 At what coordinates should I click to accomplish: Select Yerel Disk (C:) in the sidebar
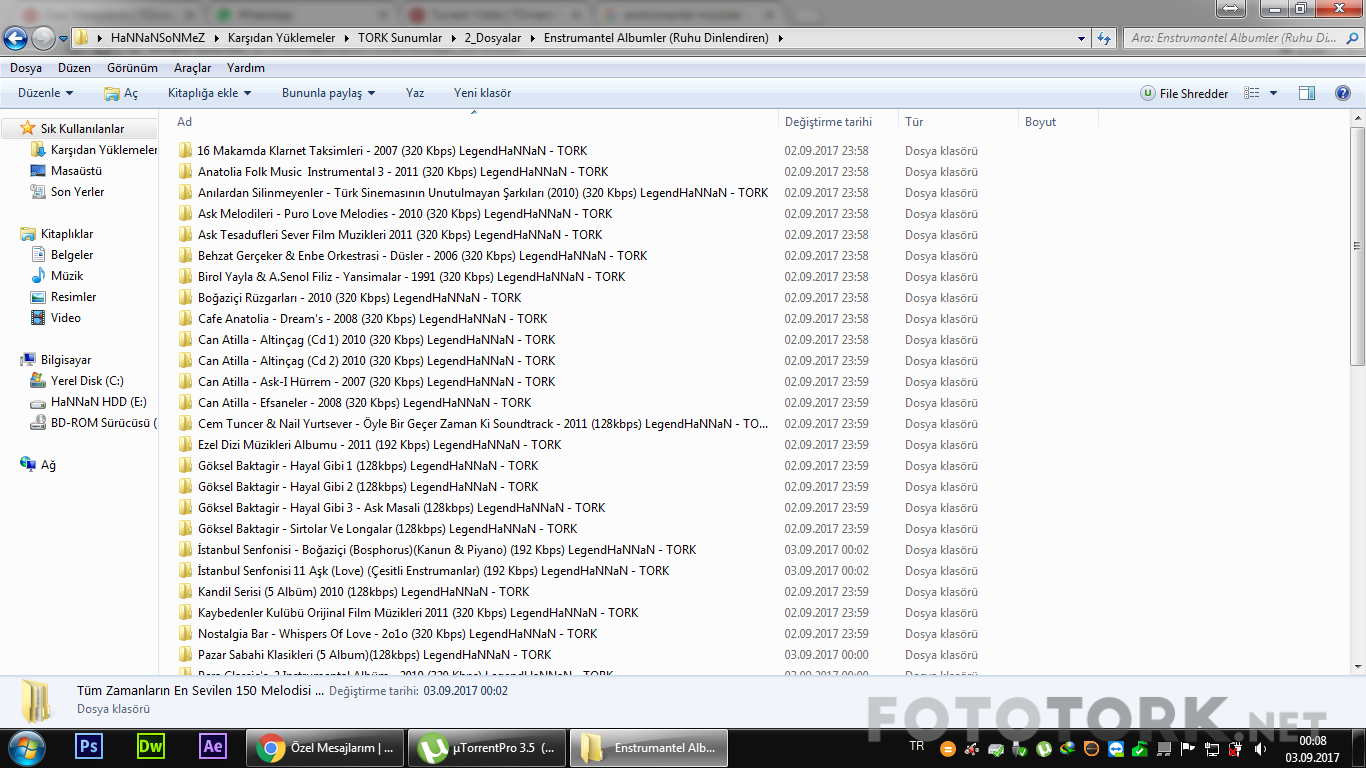87,381
